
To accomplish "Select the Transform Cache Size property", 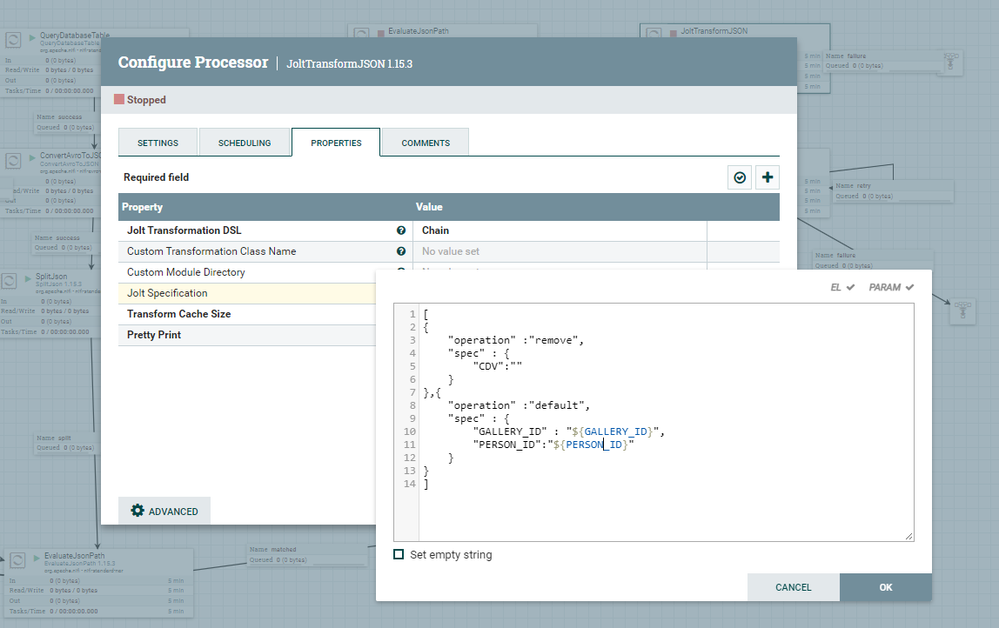I will tap(247, 314).
